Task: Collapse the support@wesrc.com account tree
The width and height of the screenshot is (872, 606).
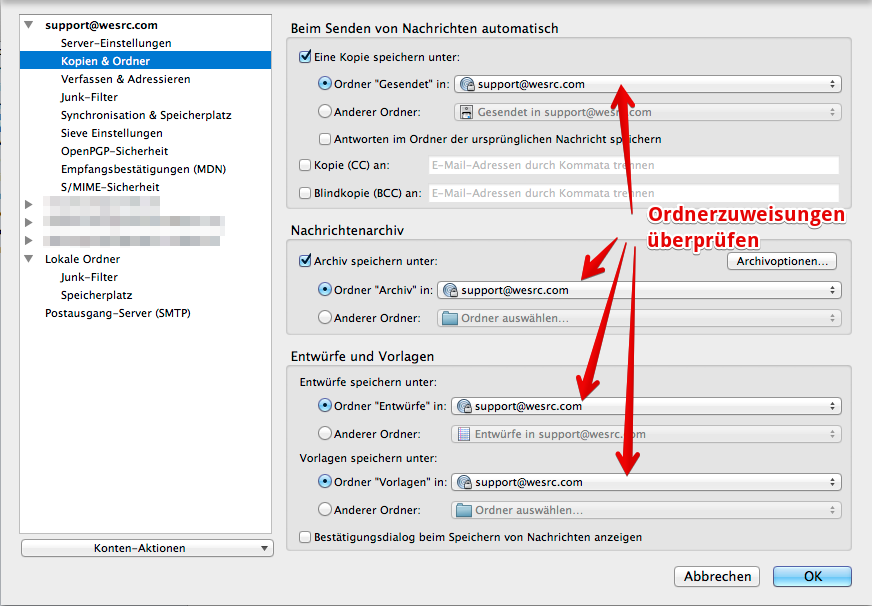Action: point(29,25)
